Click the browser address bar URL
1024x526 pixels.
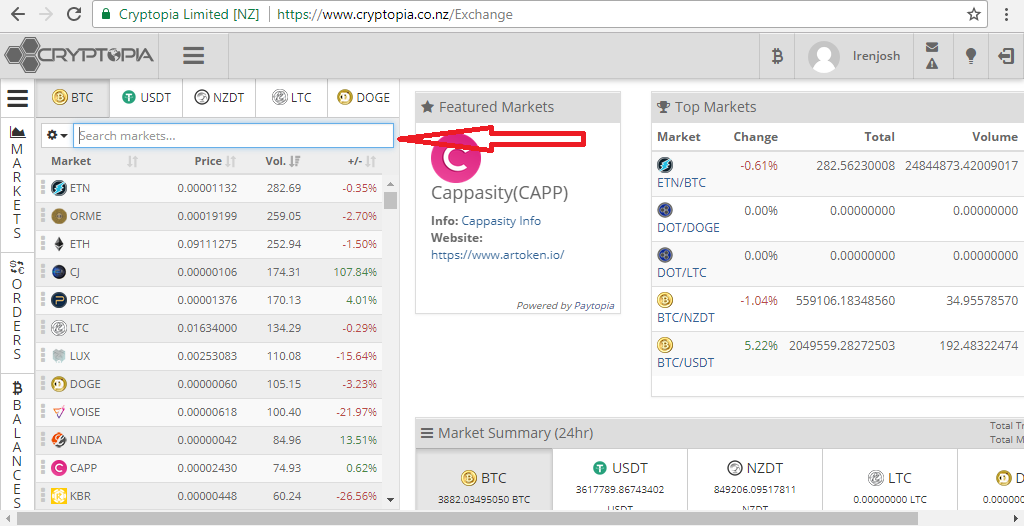(x=394, y=14)
